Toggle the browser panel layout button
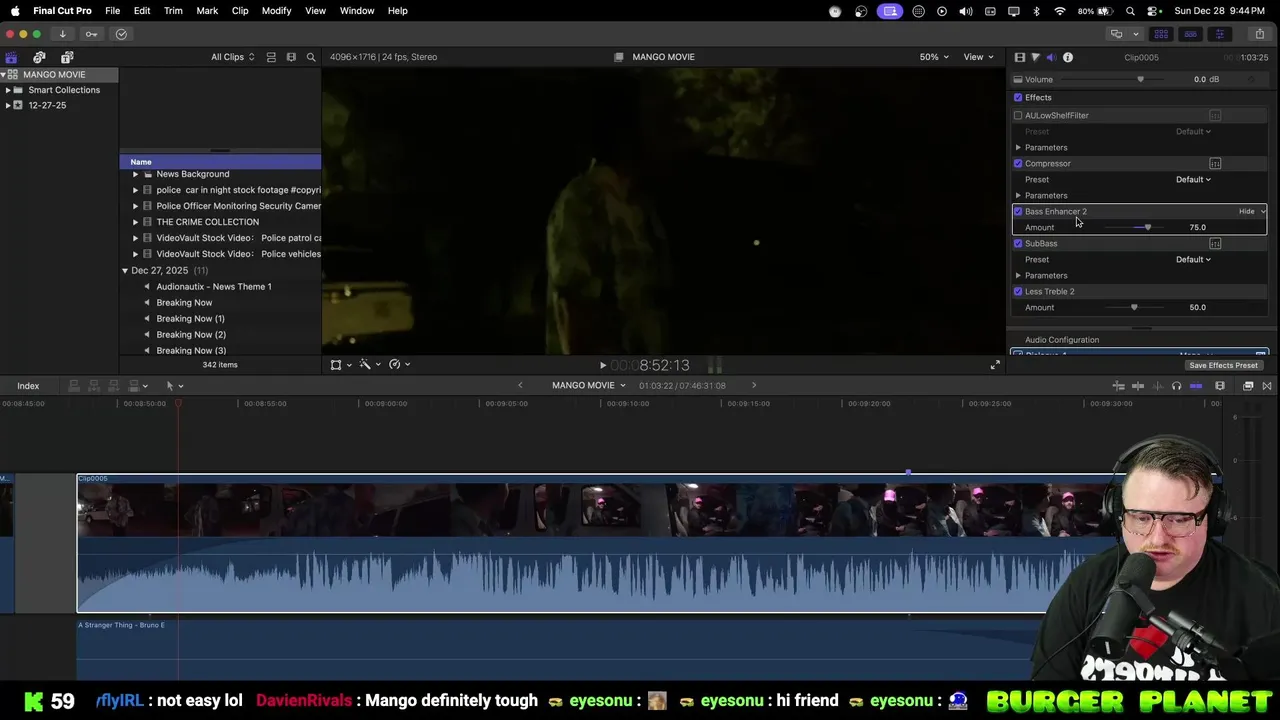This screenshot has width=1280, height=720. click(x=1161, y=34)
